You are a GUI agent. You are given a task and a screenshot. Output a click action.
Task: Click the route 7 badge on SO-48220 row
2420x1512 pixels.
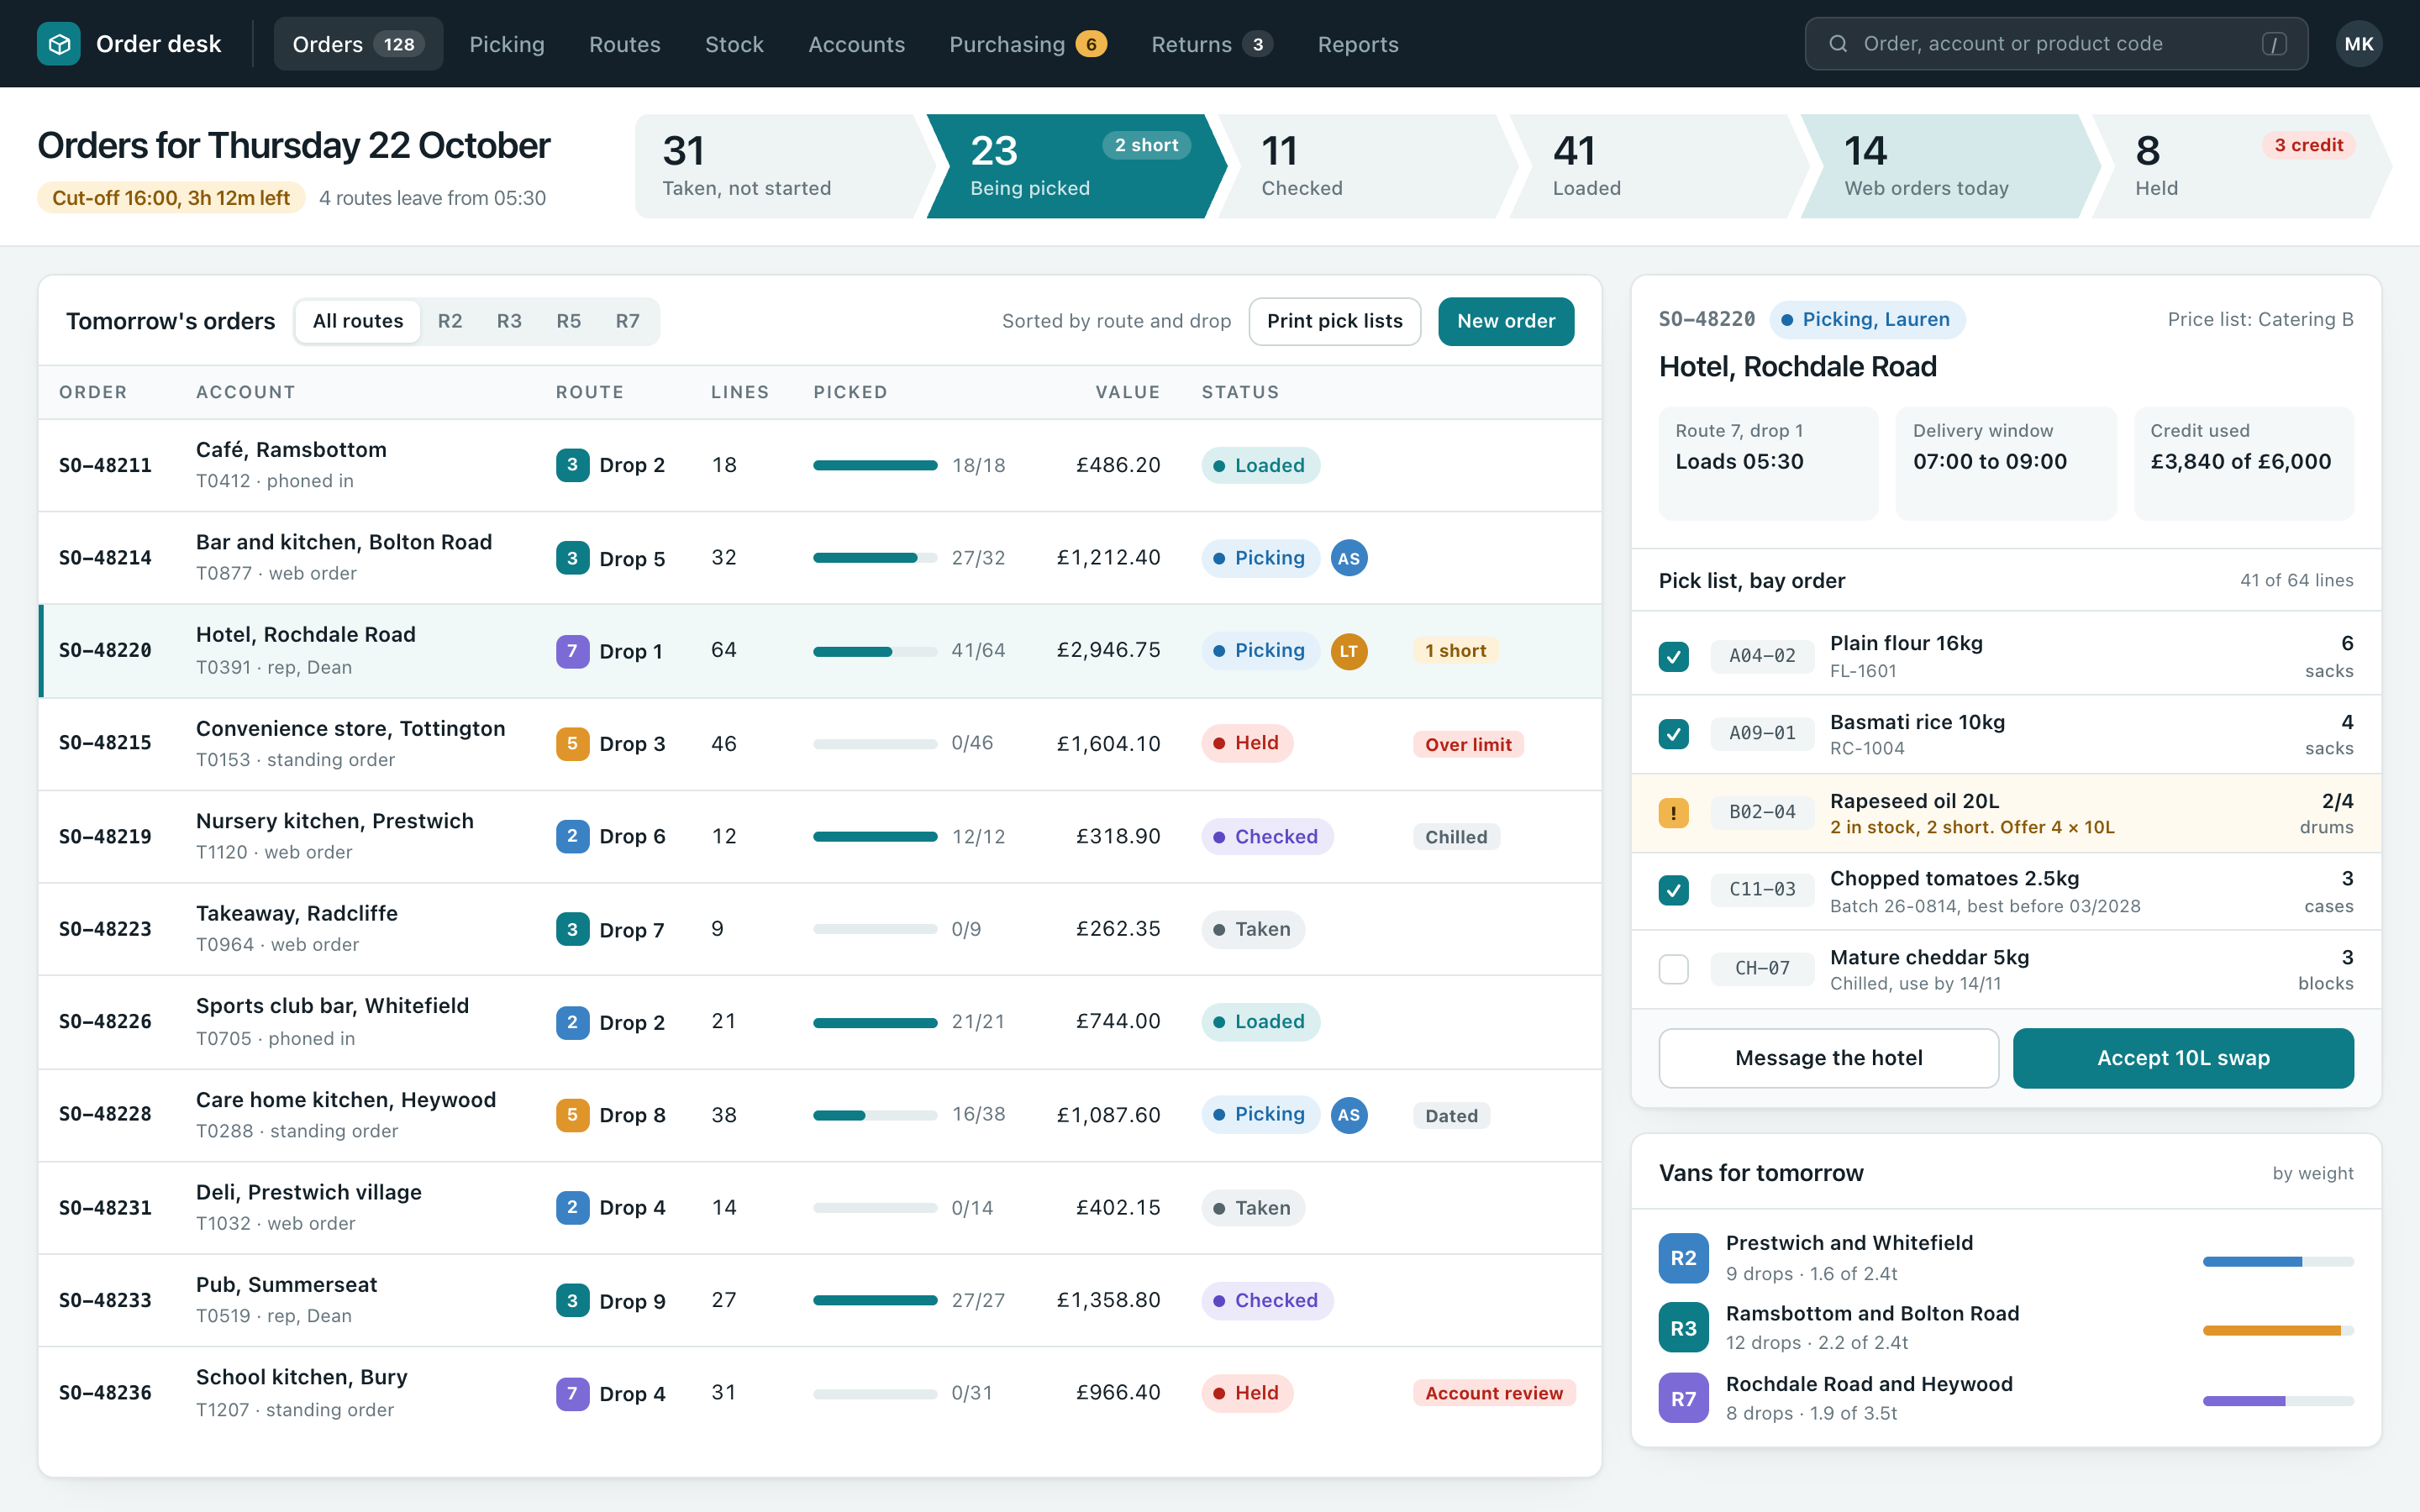(x=572, y=651)
